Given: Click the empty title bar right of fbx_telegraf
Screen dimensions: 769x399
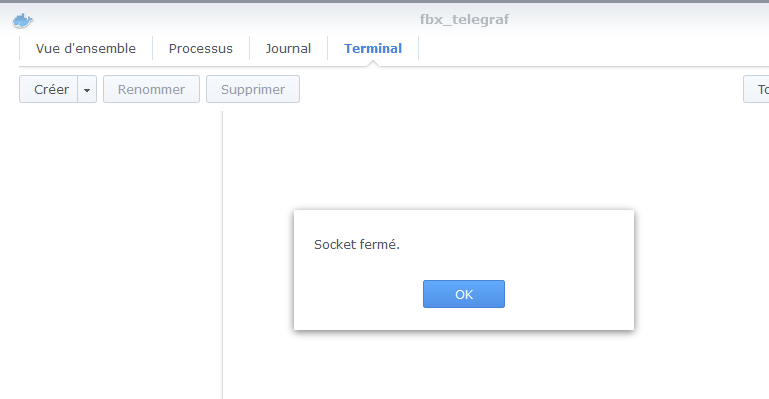Looking at the screenshot, I should (x=638, y=20).
